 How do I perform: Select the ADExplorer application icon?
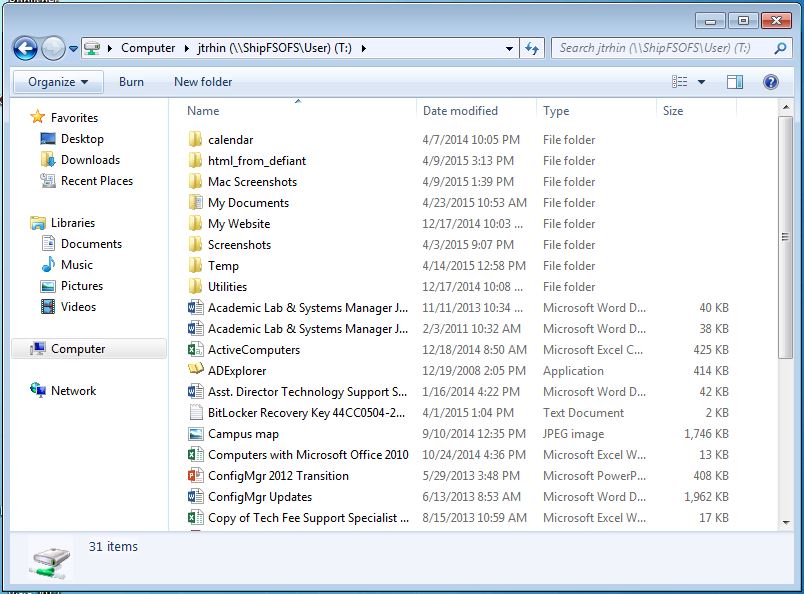(196, 371)
